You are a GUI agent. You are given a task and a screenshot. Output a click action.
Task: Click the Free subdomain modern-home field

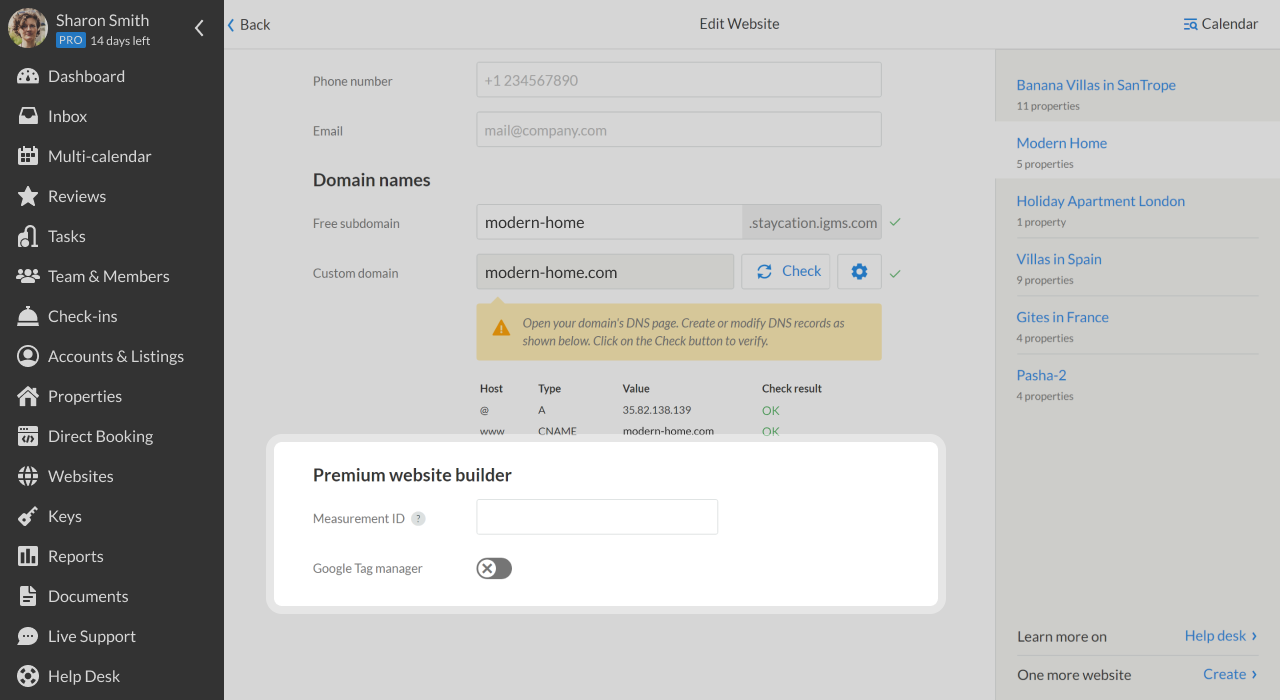609,222
